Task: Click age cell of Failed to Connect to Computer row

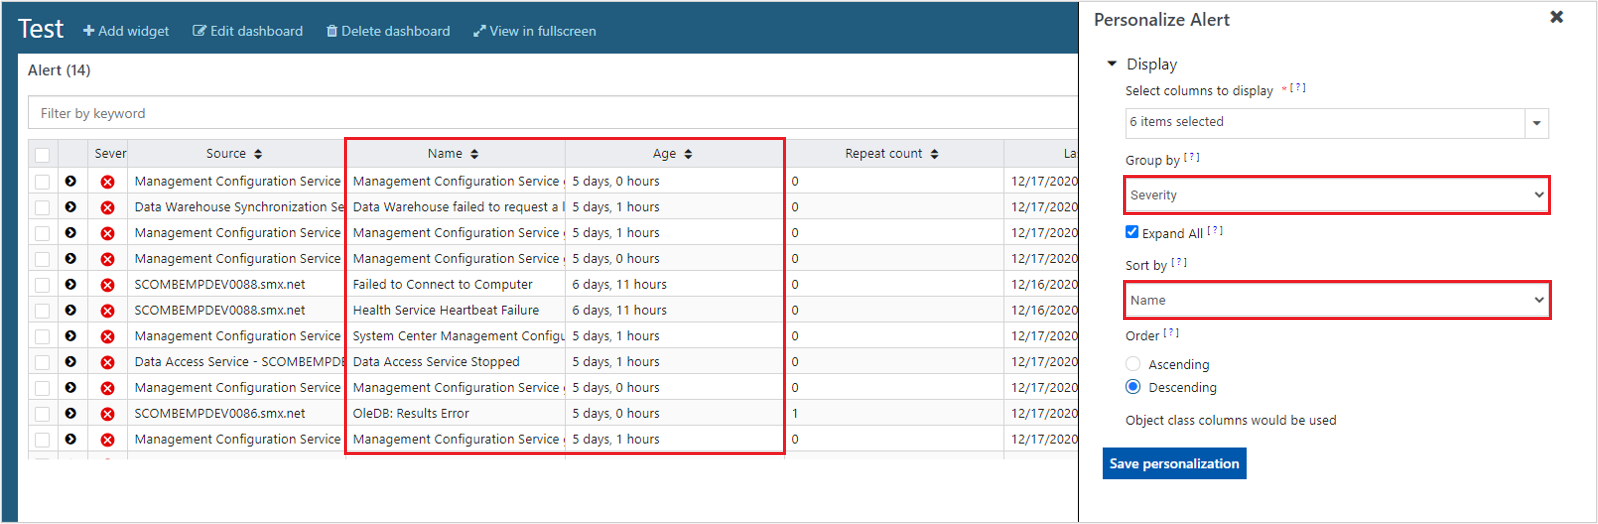Action: [x=675, y=285]
